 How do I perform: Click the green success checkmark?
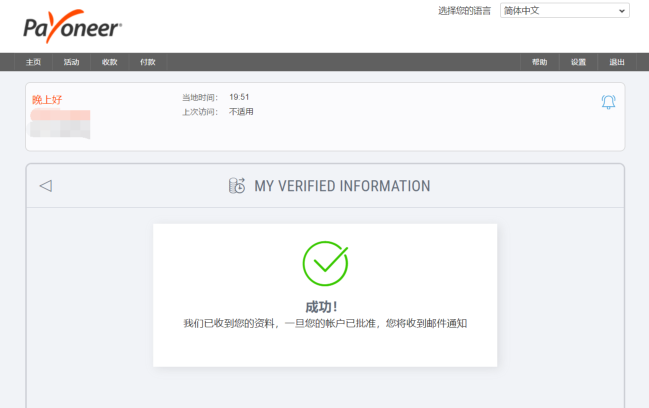point(325,262)
